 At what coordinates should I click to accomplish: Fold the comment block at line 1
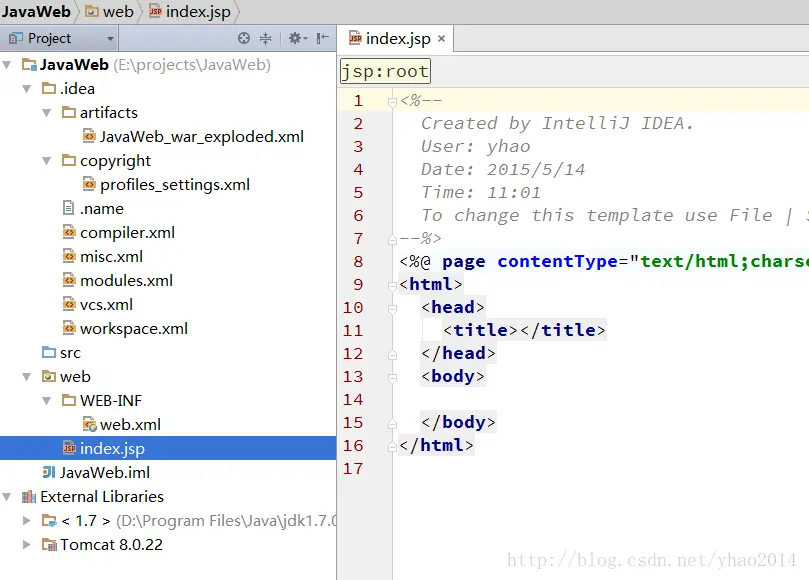tap(392, 102)
